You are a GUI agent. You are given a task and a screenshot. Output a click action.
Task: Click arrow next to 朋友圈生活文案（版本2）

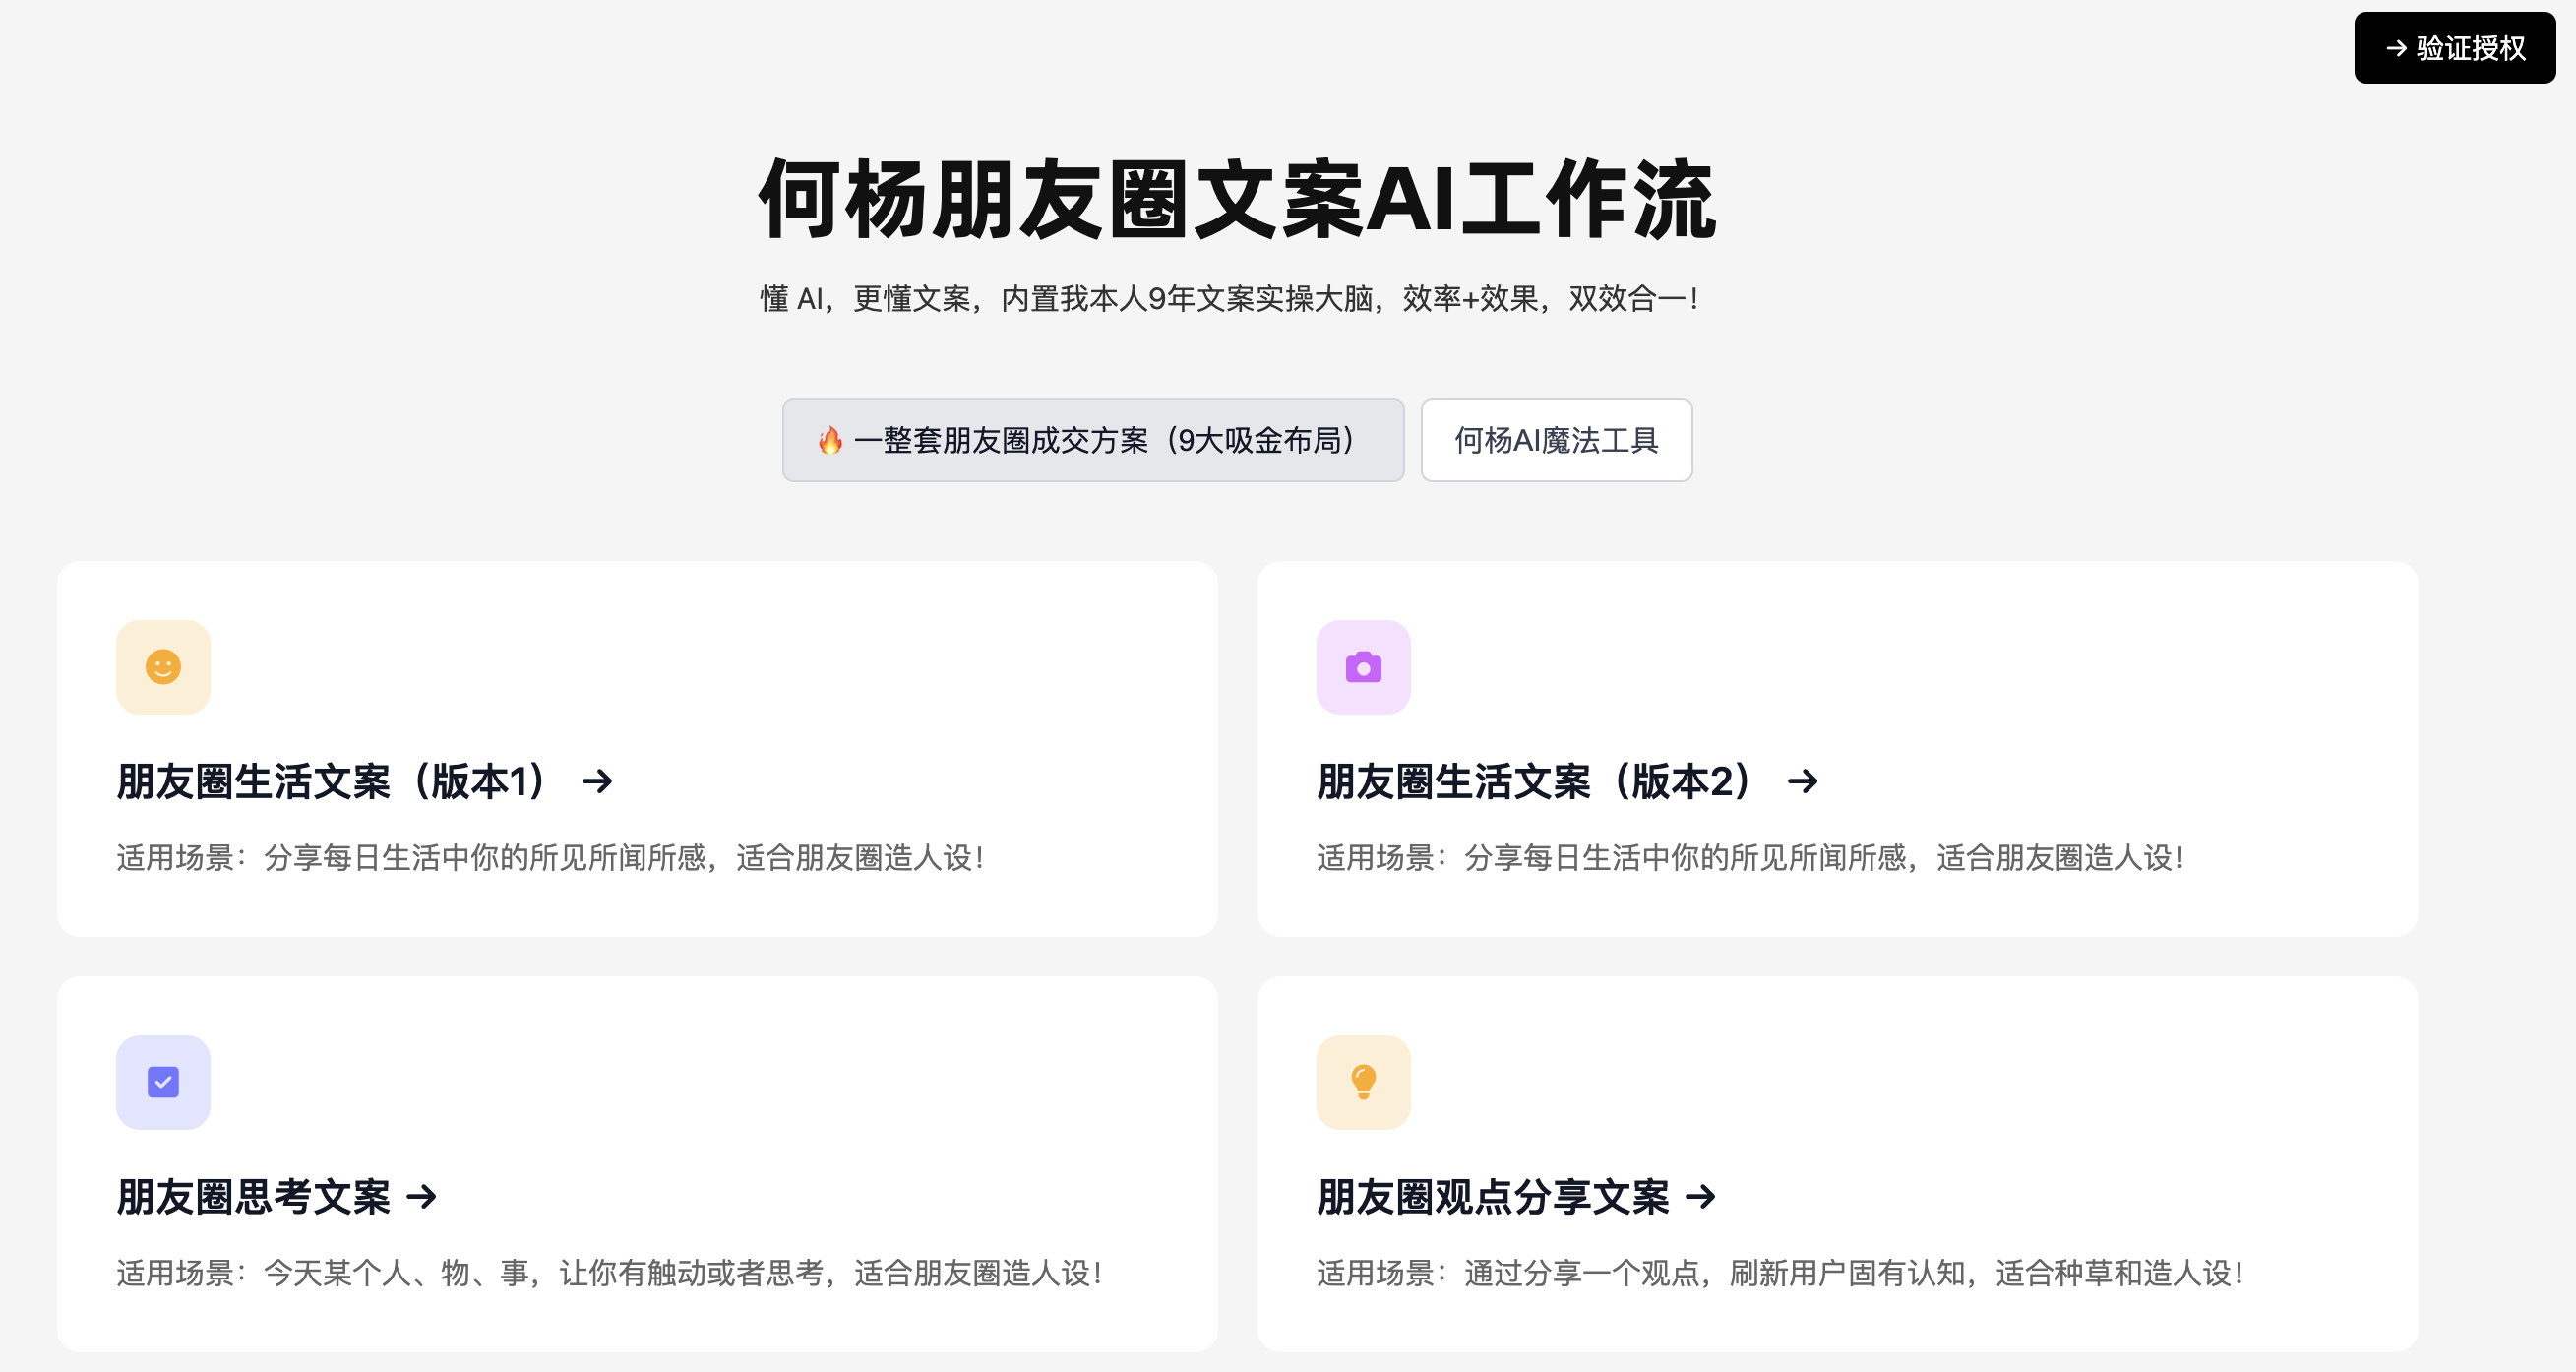click(1802, 781)
